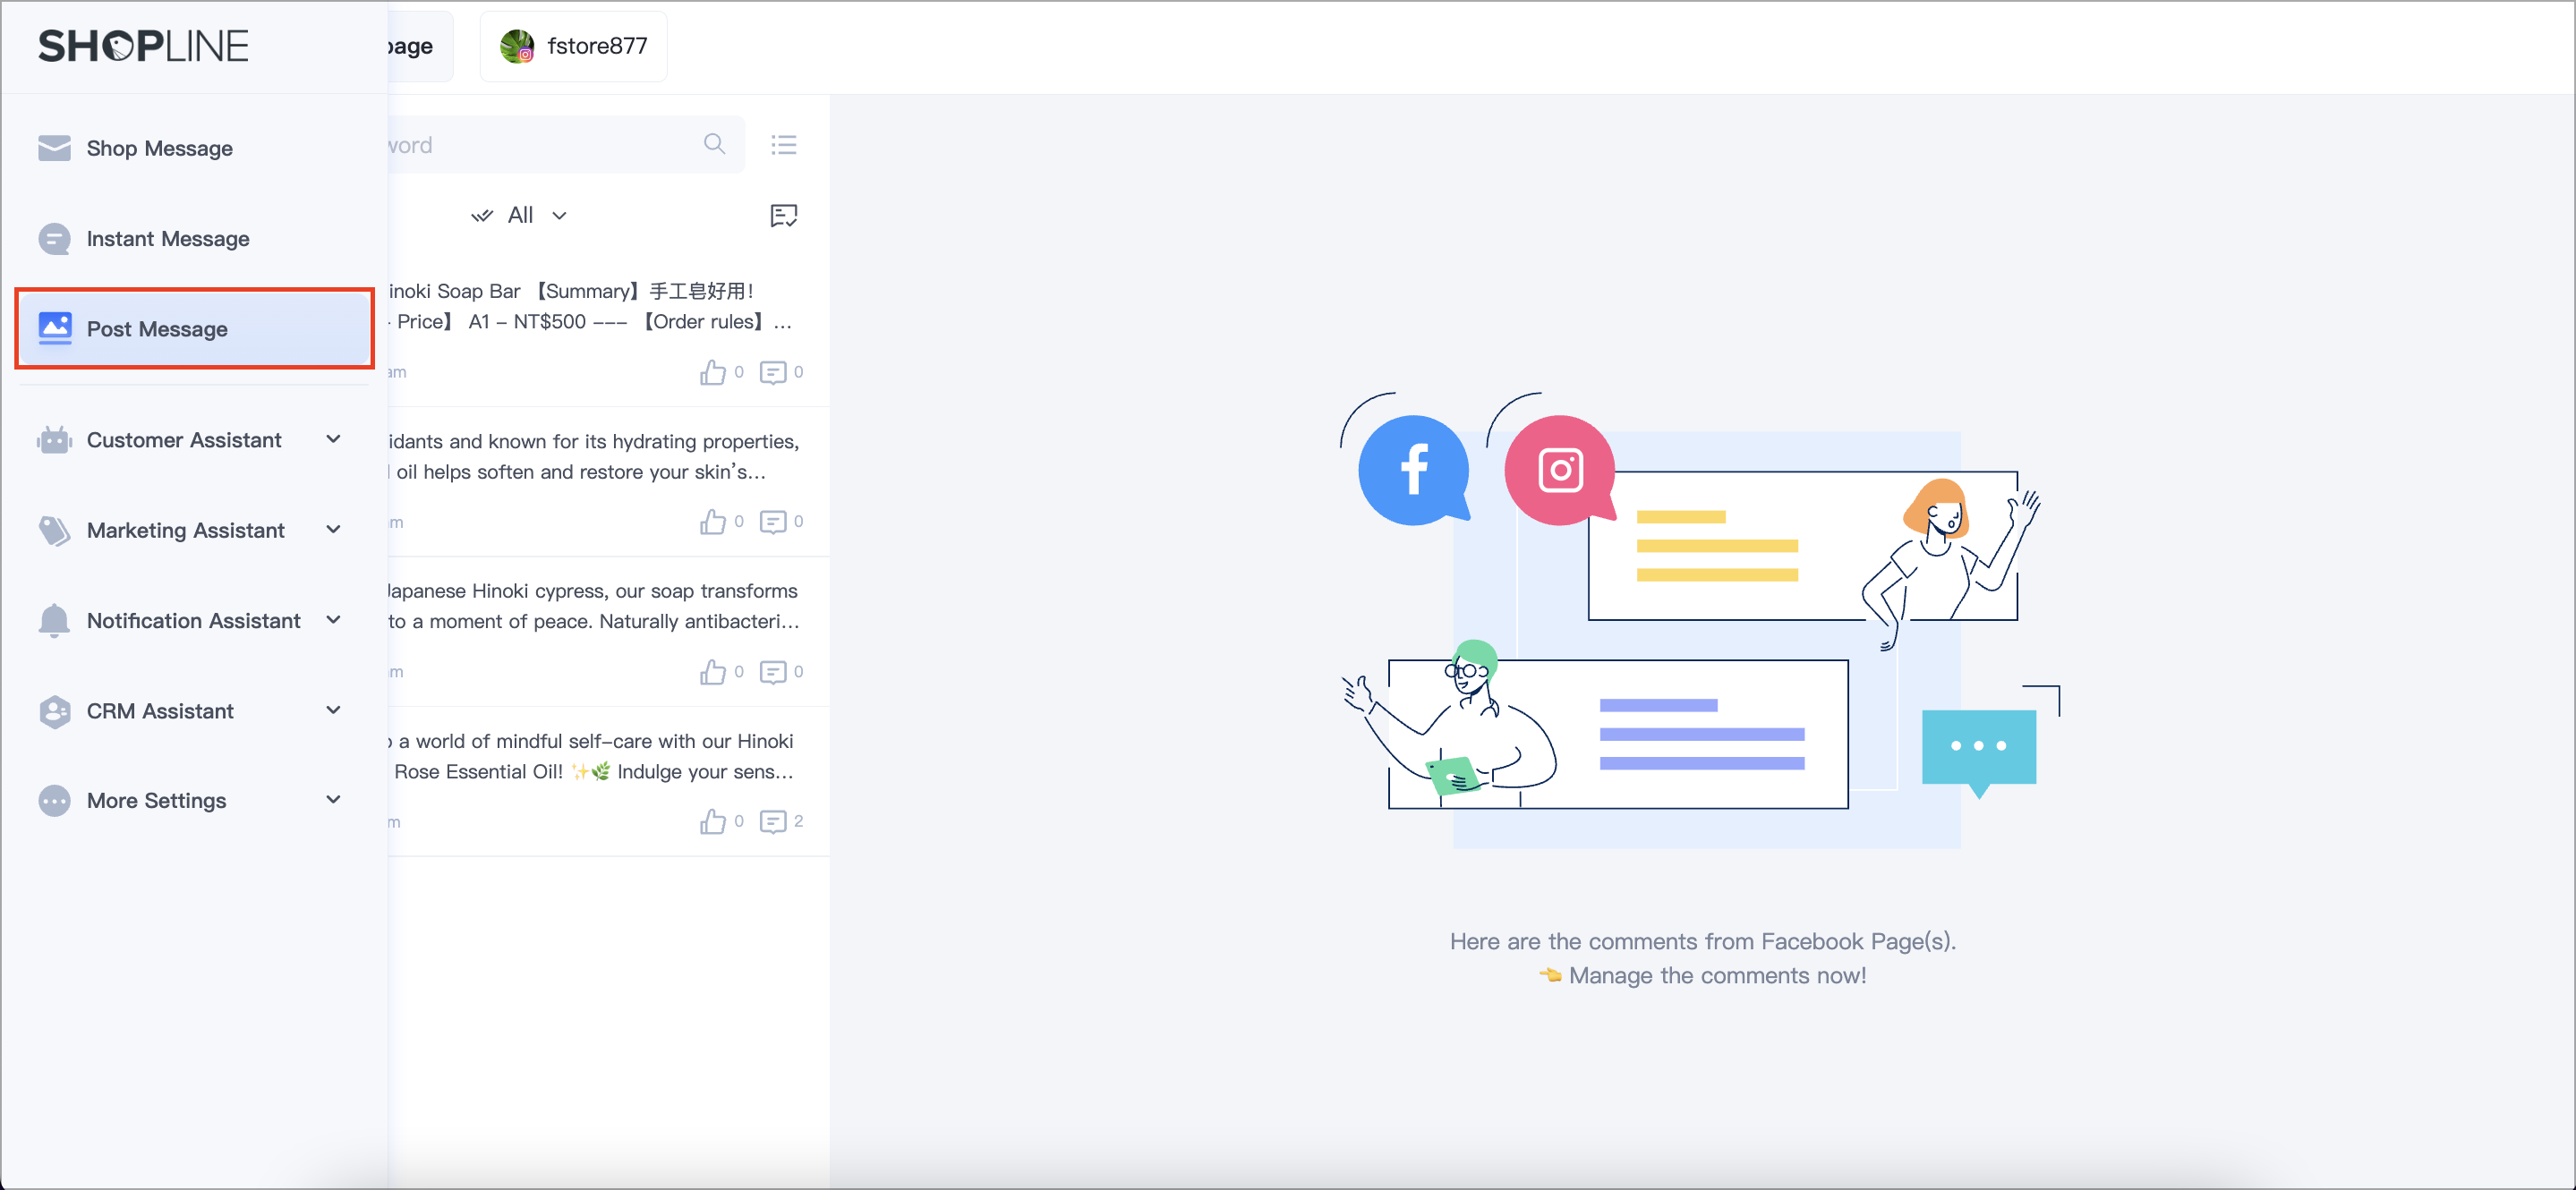Open the All filter dropdown
This screenshot has width=2576, height=1190.
520,215
